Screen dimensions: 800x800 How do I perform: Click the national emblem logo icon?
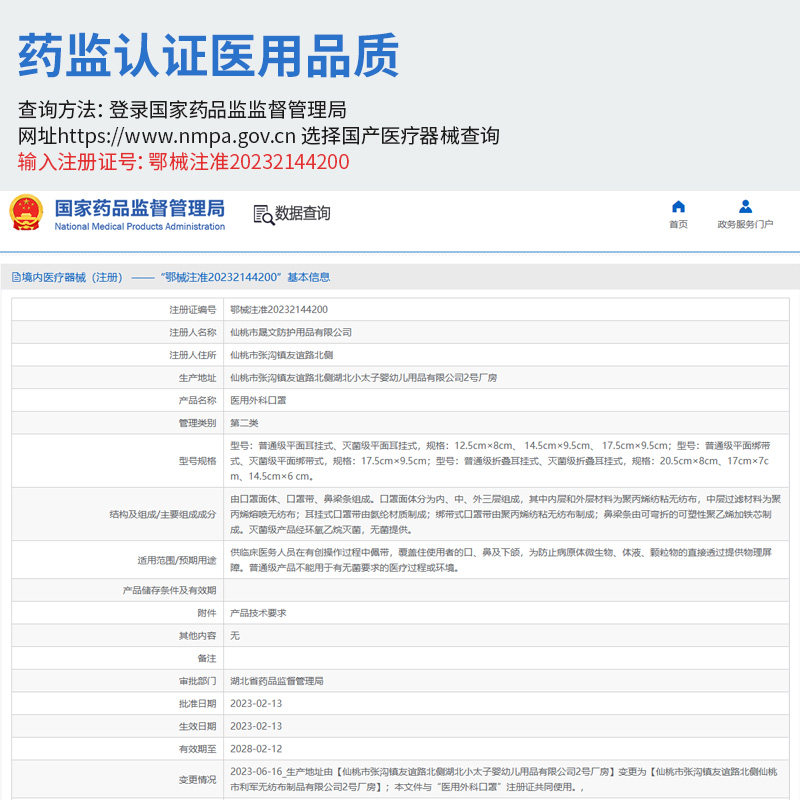pos(26,213)
